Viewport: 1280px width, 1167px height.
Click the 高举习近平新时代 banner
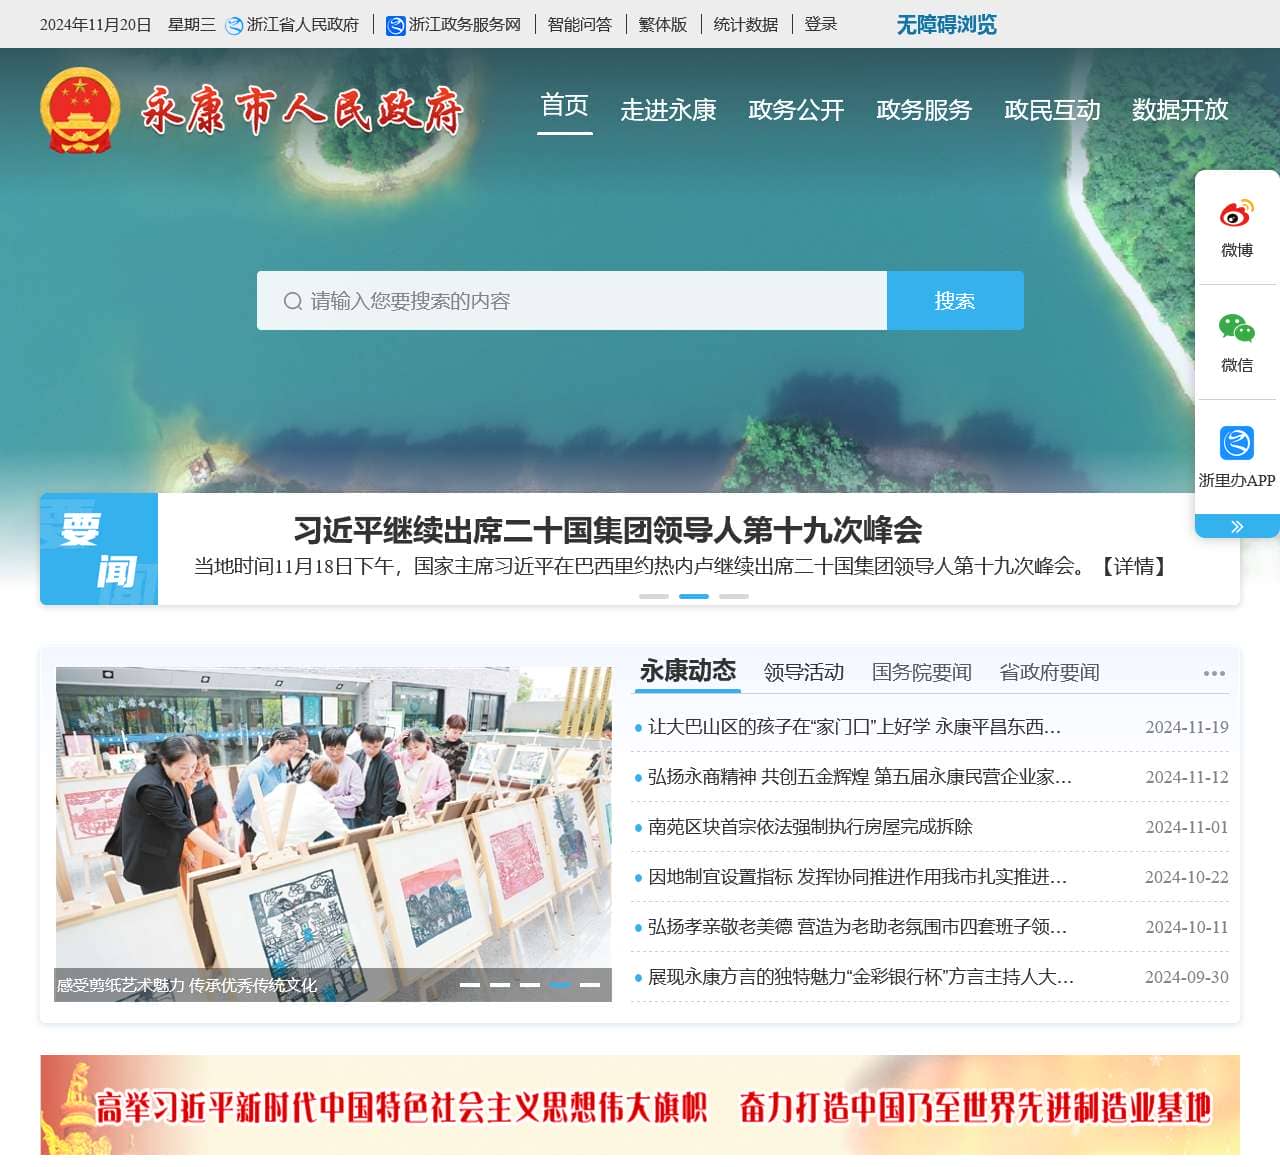pos(640,1105)
